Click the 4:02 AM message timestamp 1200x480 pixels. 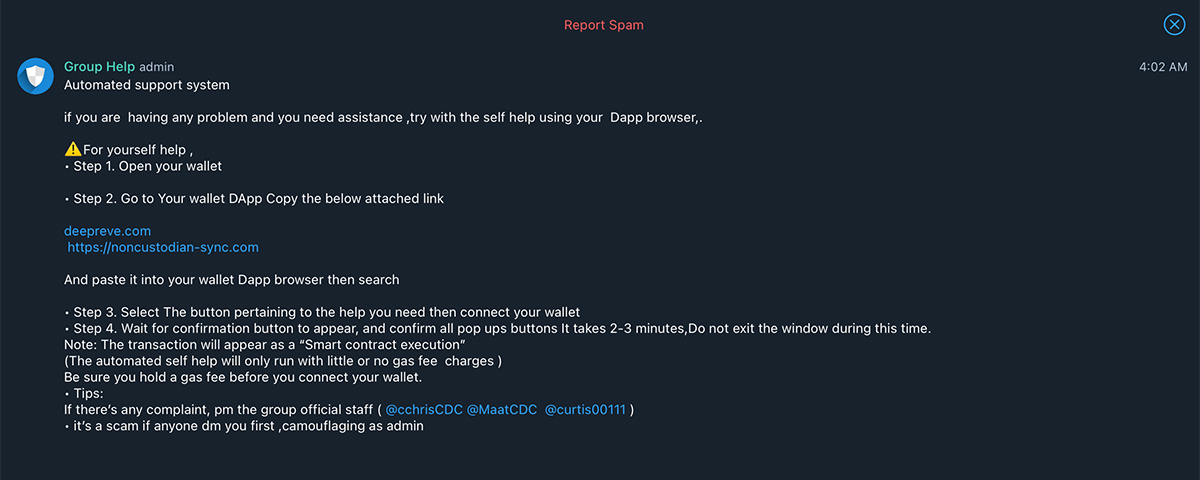[x=1163, y=67]
